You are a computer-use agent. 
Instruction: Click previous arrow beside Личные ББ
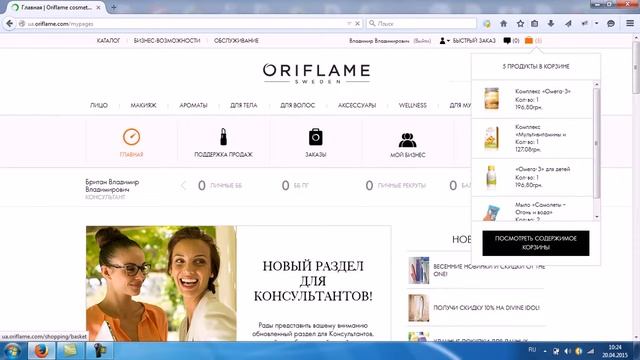pyautogui.click(x=183, y=186)
